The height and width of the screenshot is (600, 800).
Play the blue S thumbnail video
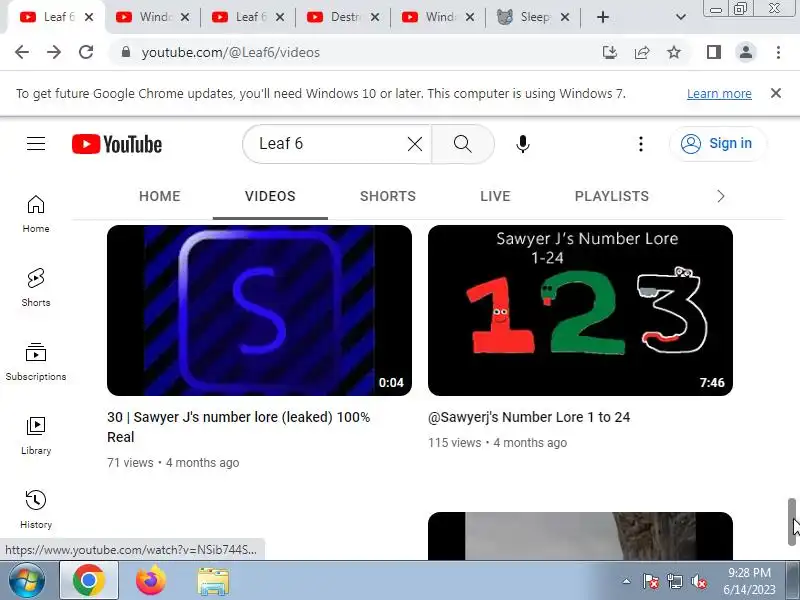[x=259, y=310]
